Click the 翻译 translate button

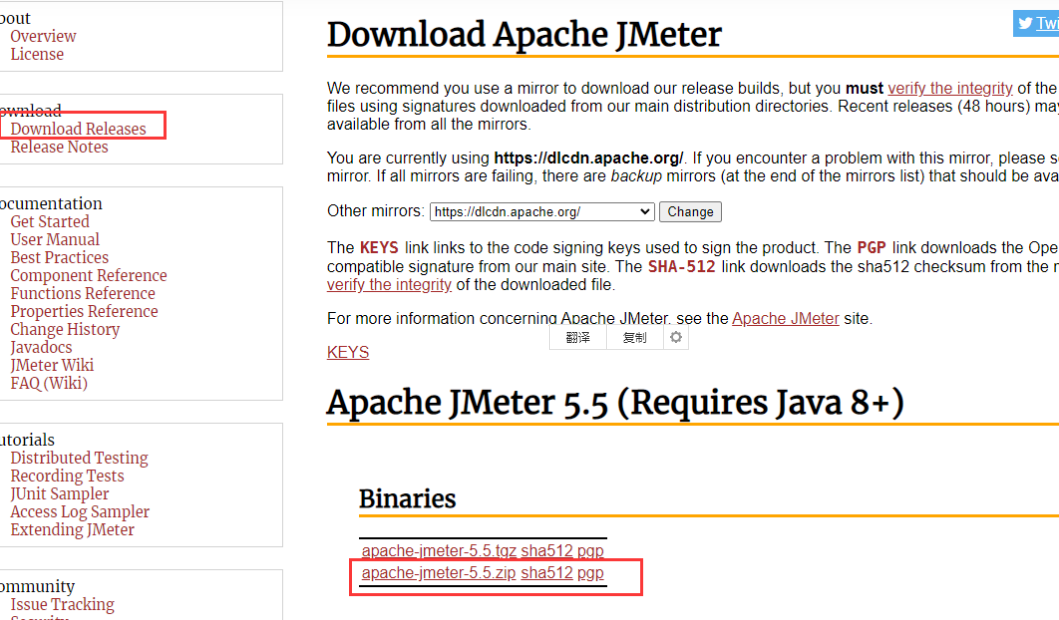coord(577,338)
